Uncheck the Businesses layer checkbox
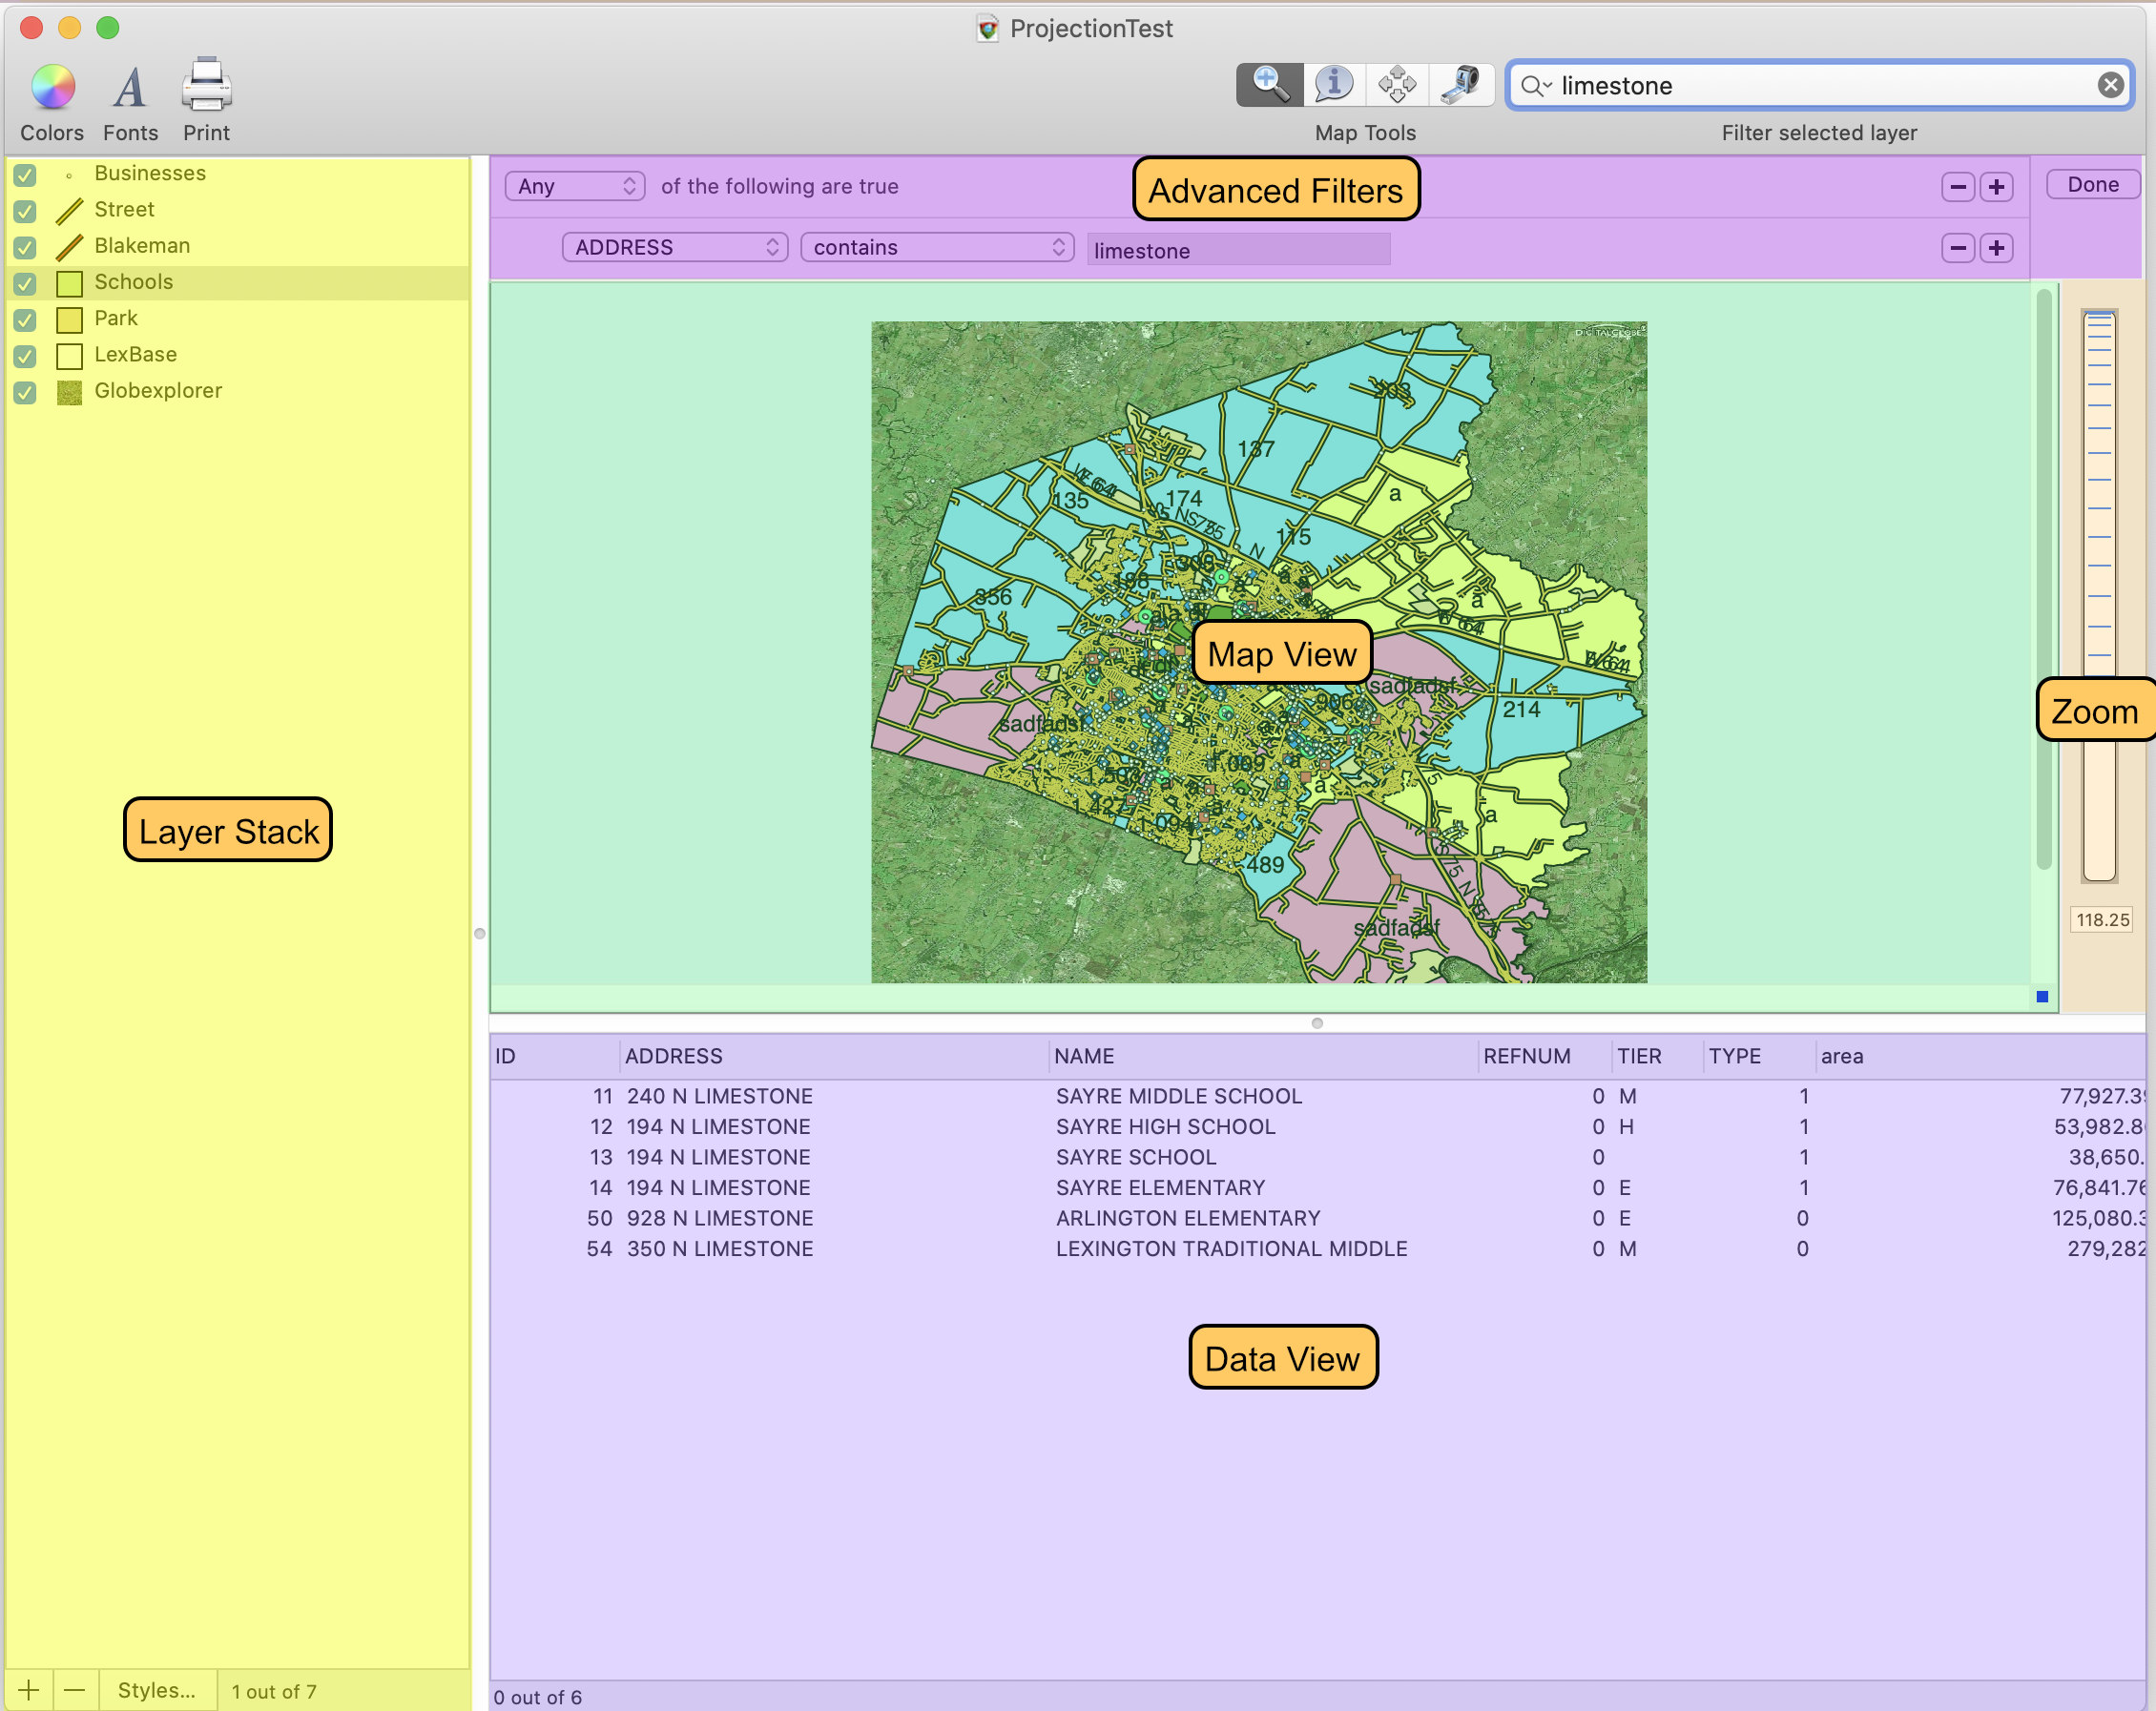 25,175
